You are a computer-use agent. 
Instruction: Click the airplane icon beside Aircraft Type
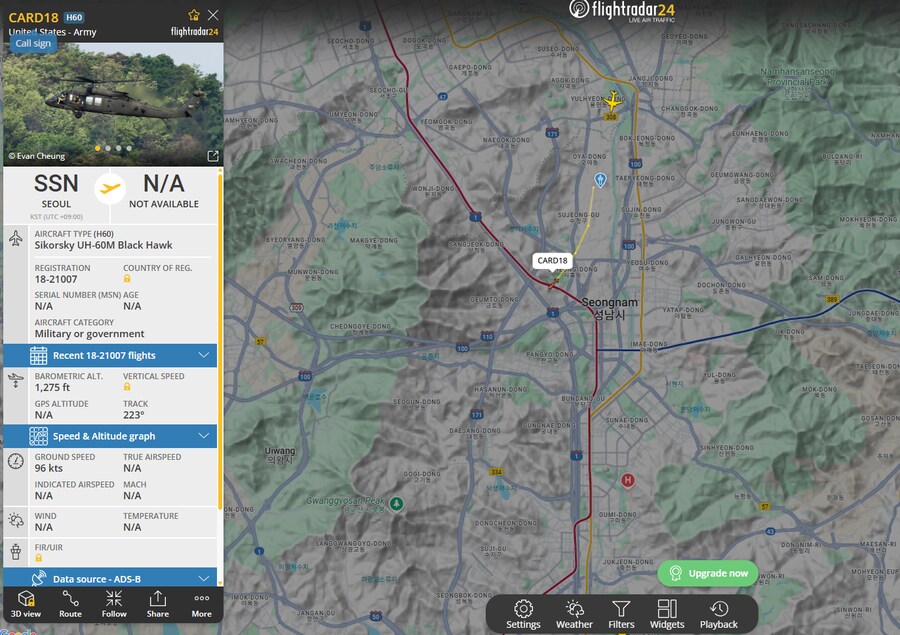16,238
